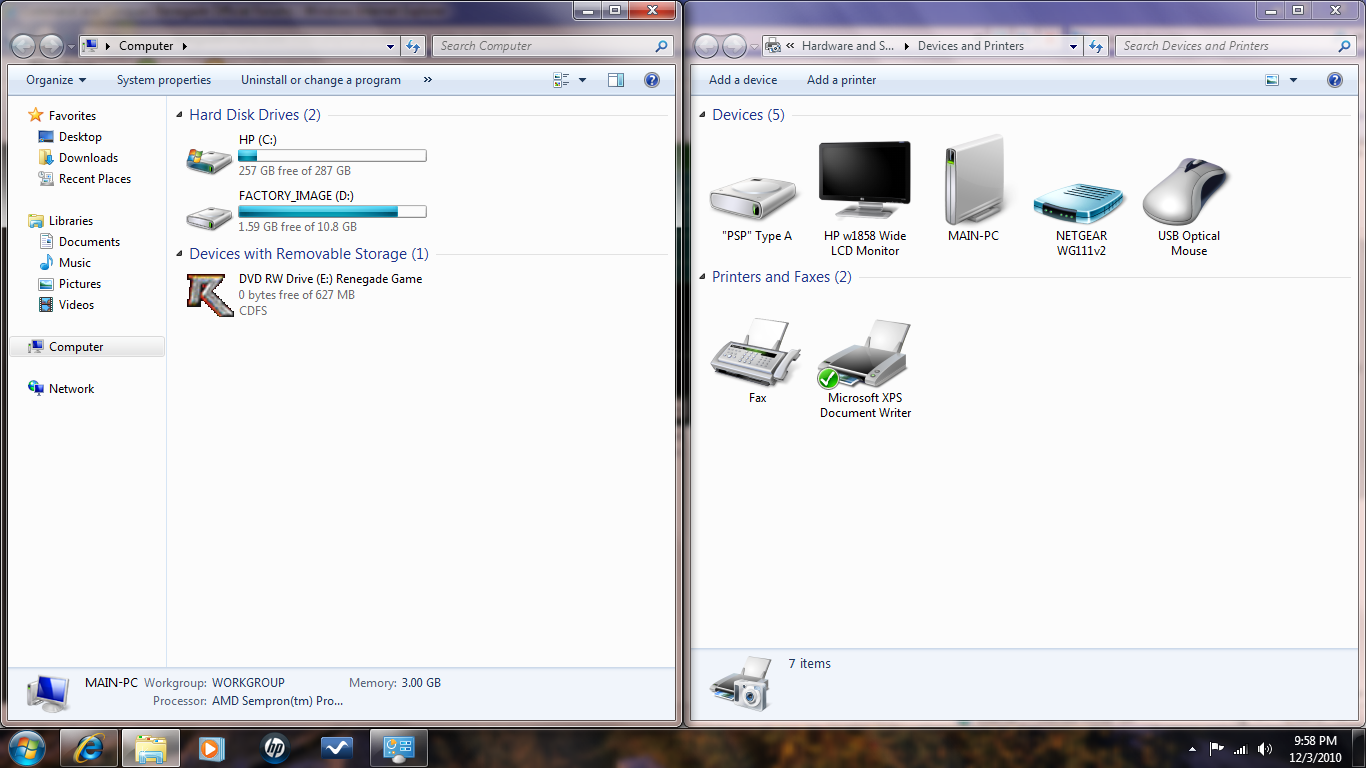1366x768 pixels.
Task: Click System properties in the toolbar
Action: point(164,80)
